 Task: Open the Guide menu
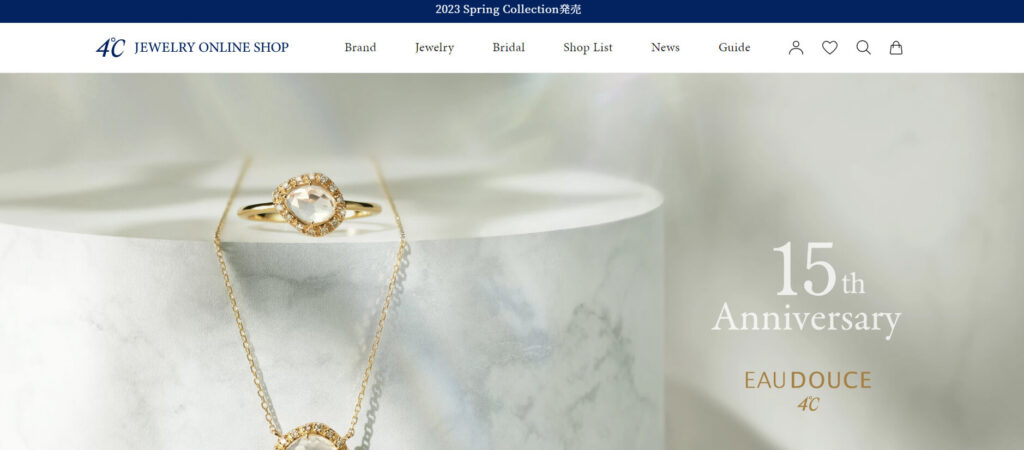[734, 48]
